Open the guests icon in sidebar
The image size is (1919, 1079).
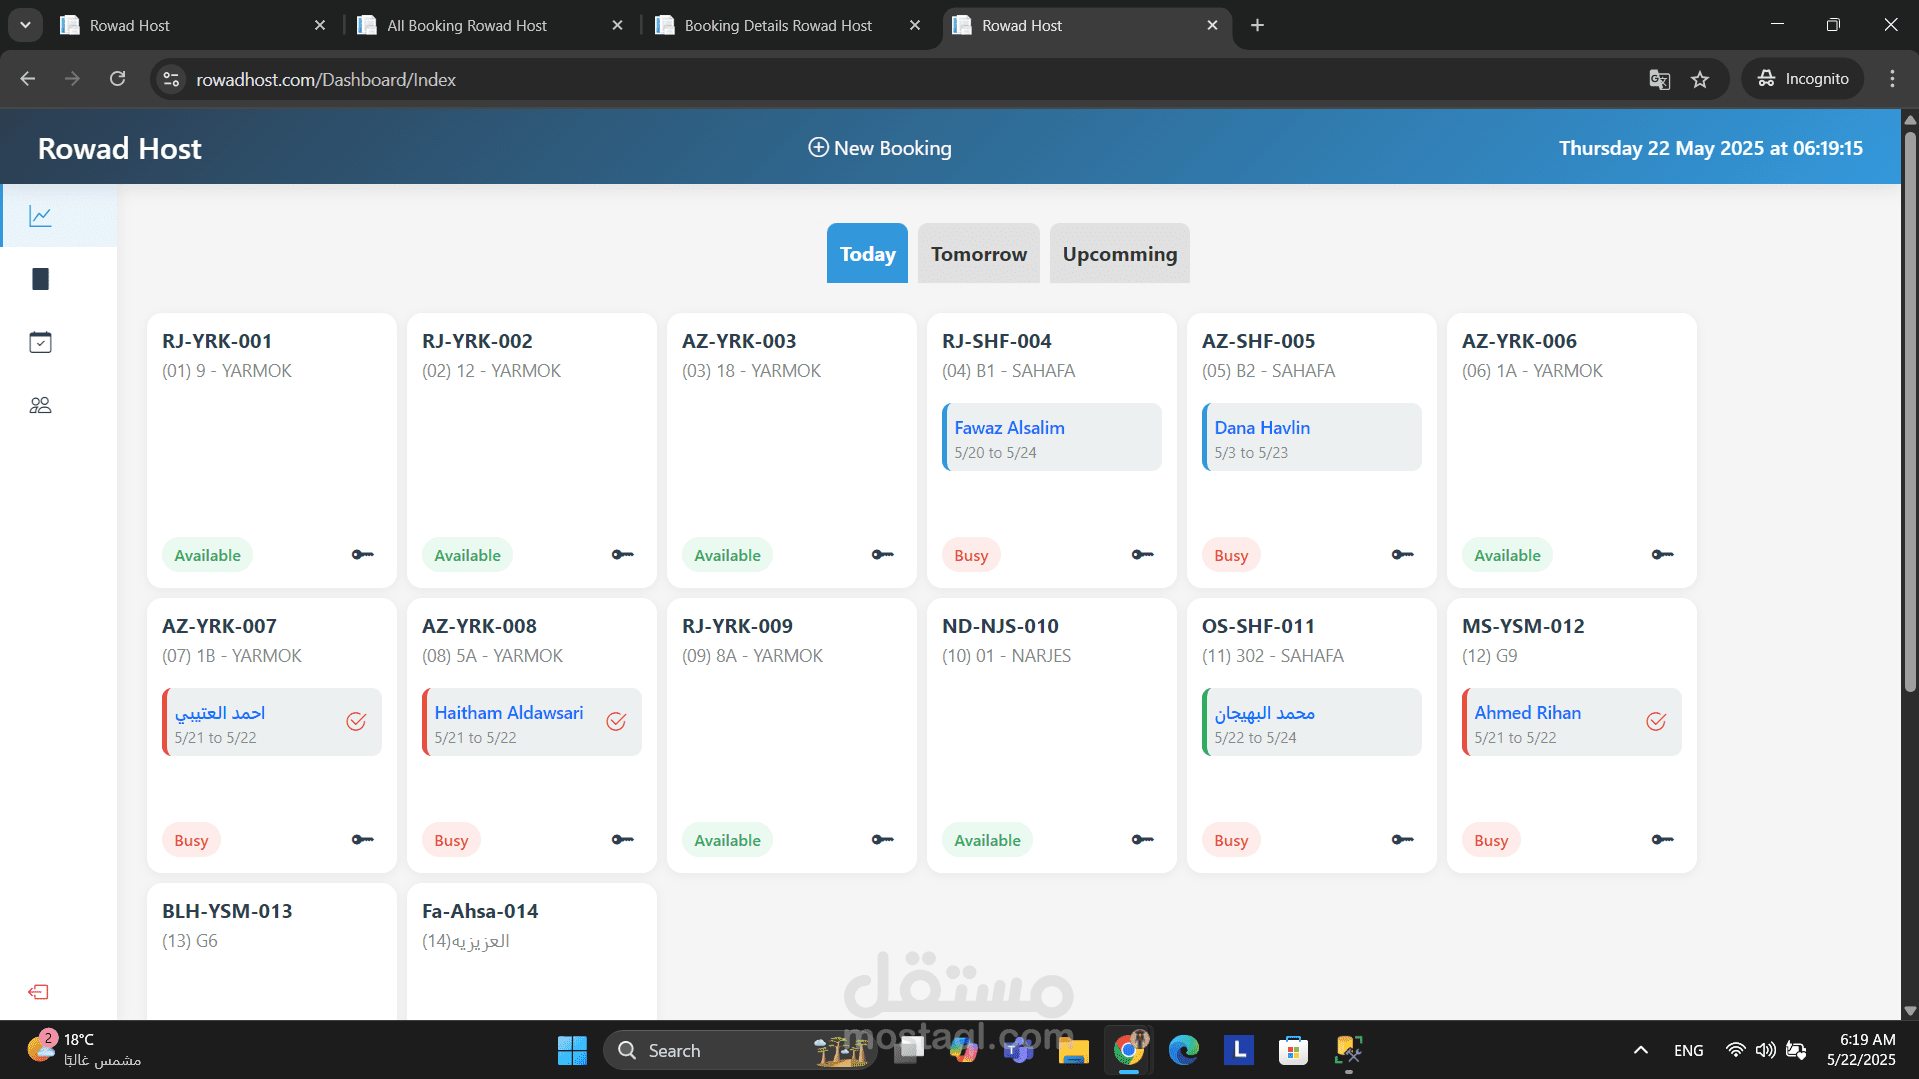pos(40,405)
